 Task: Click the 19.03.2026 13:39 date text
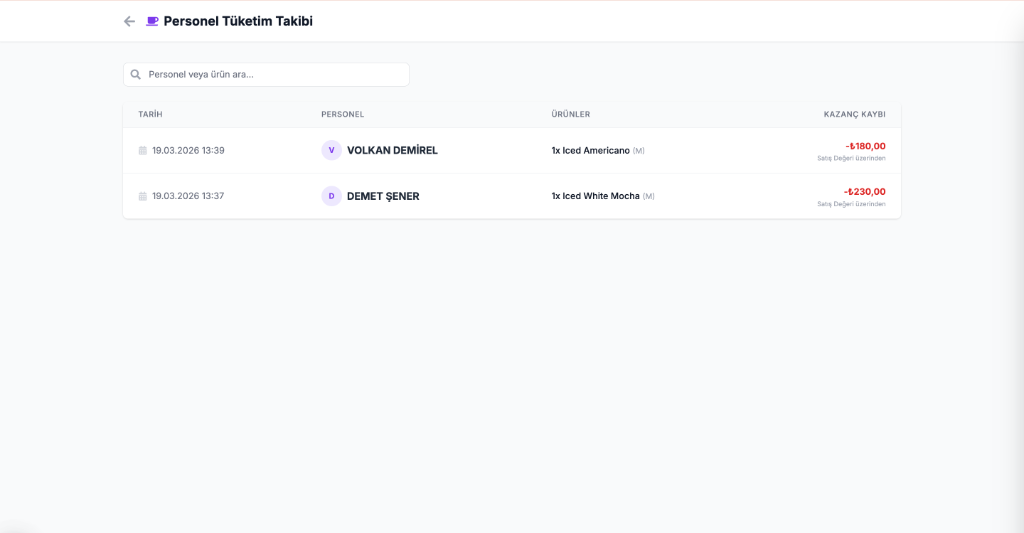[x=188, y=150]
